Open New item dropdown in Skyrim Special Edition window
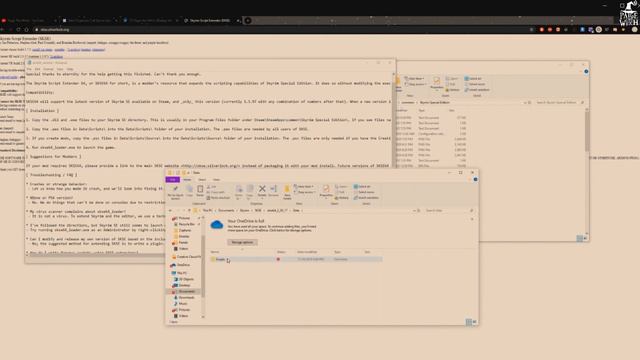Viewport: 640px width, 360px height. pyautogui.click(x=414, y=78)
